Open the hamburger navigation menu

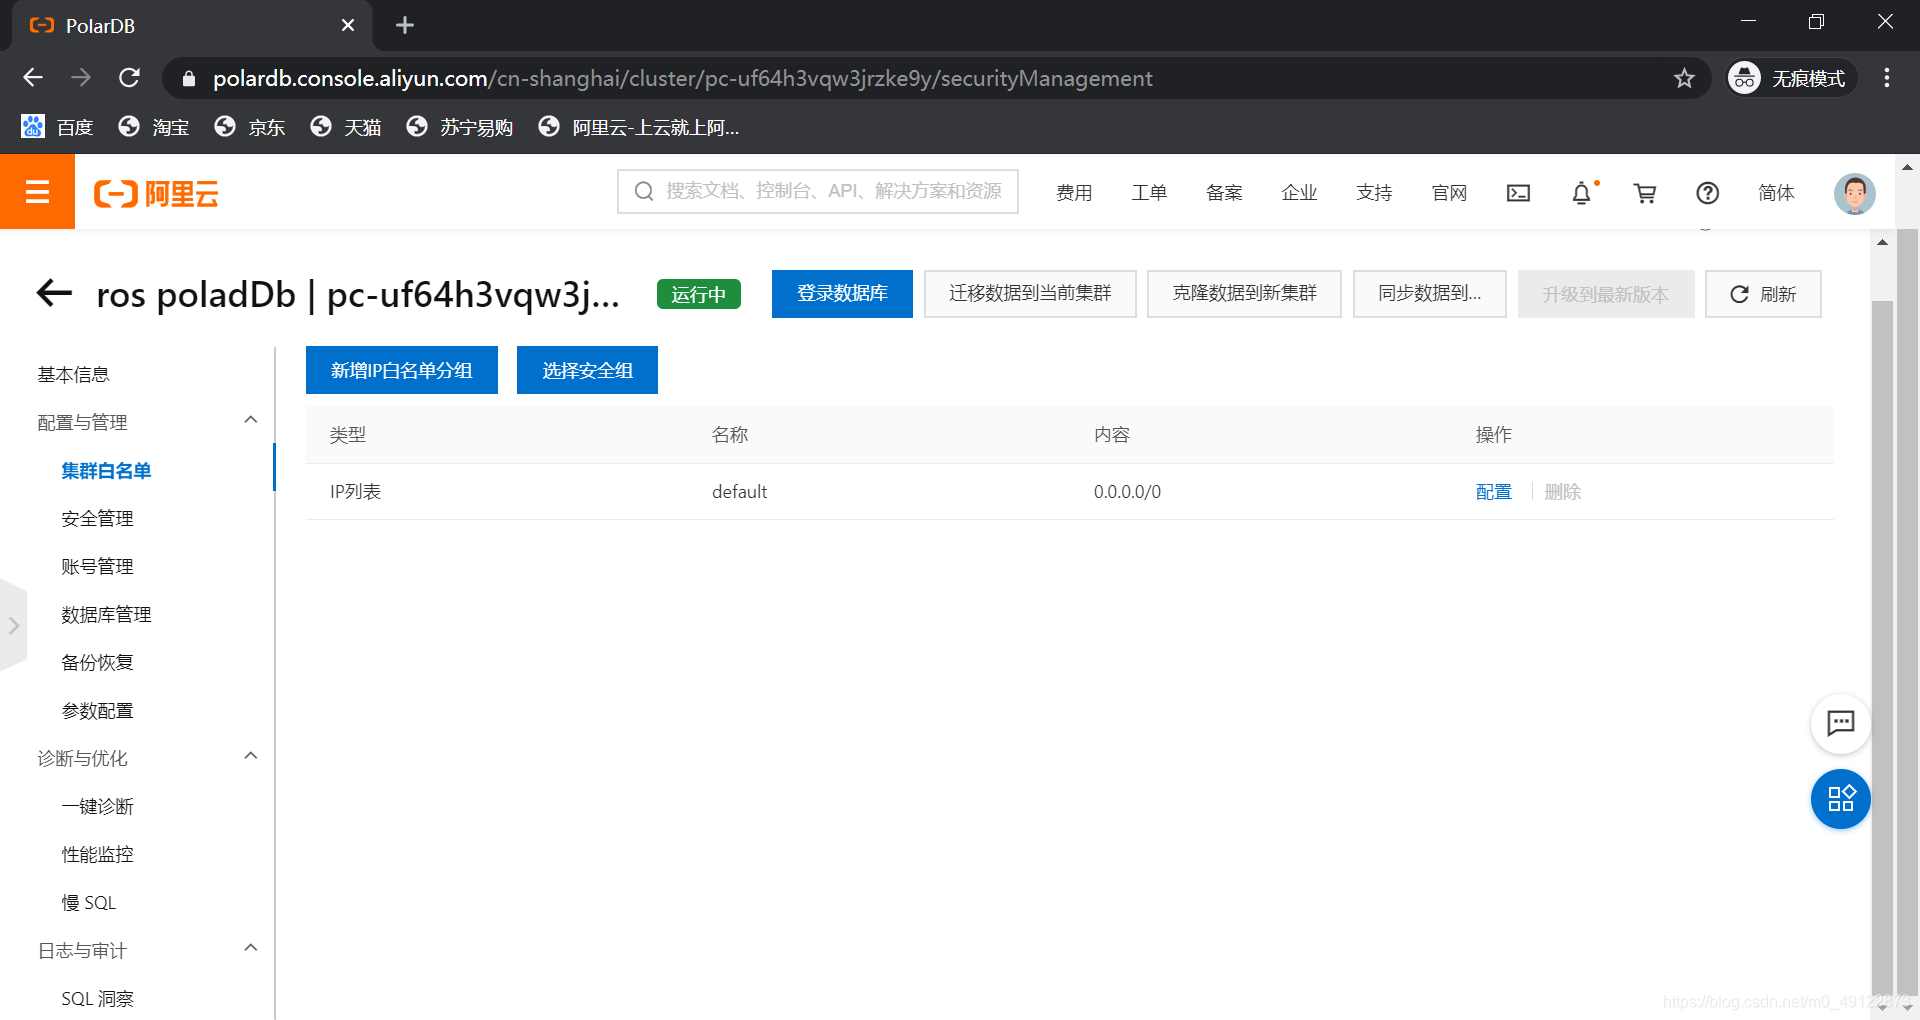(37, 191)
